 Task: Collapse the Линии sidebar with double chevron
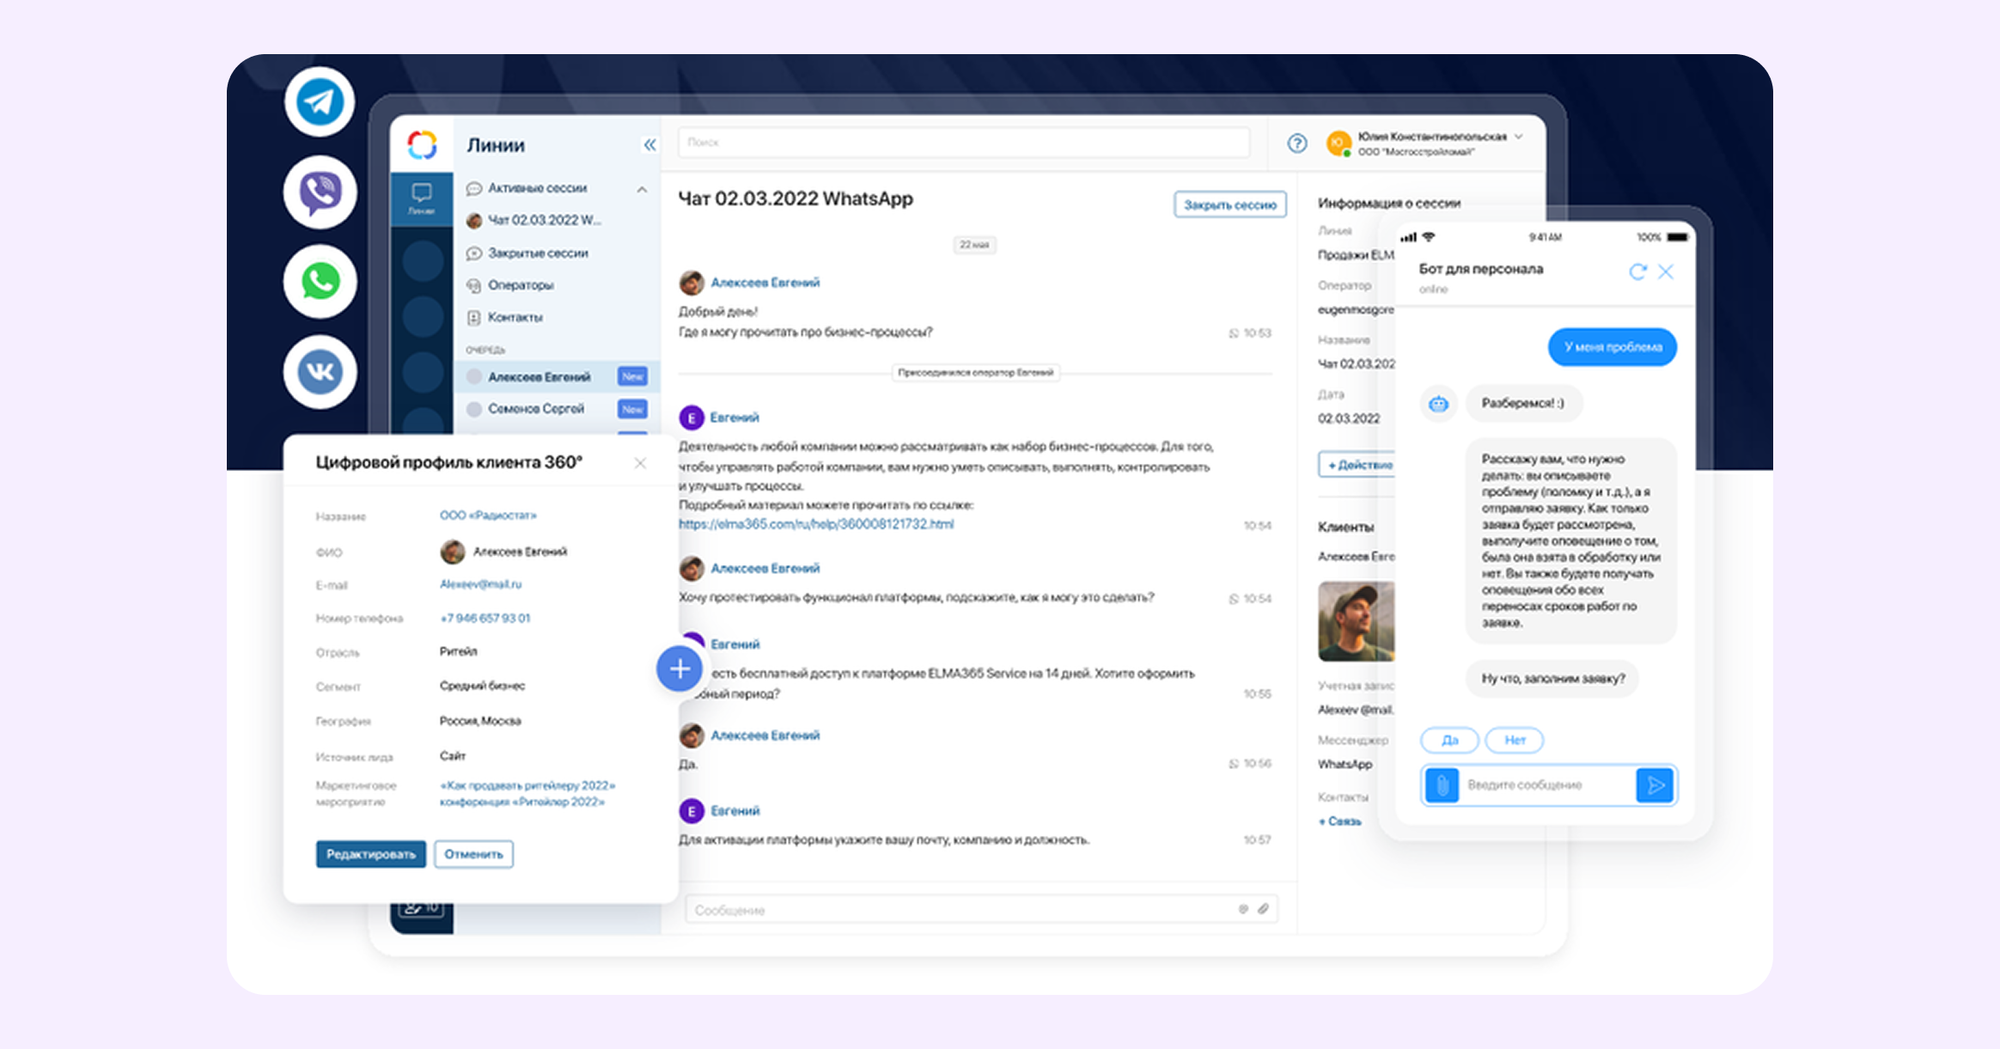[x=650, y=145]
